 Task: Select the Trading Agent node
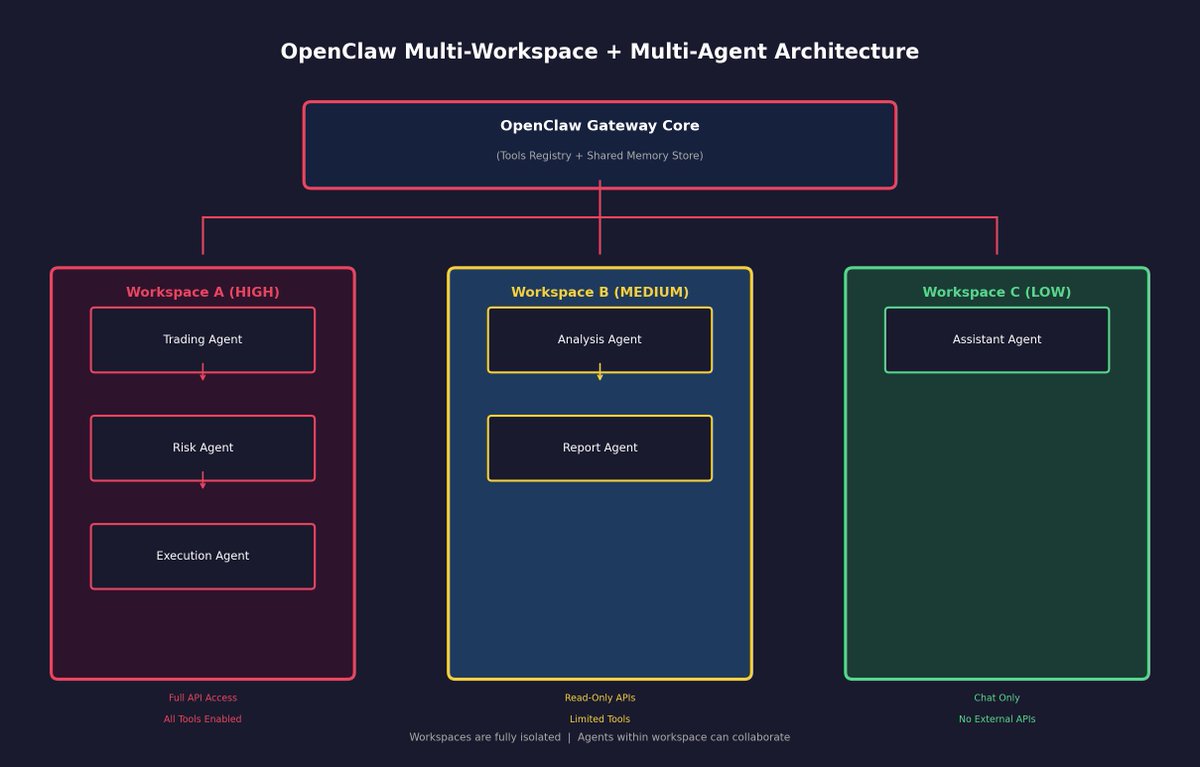[x=202, y=340]
